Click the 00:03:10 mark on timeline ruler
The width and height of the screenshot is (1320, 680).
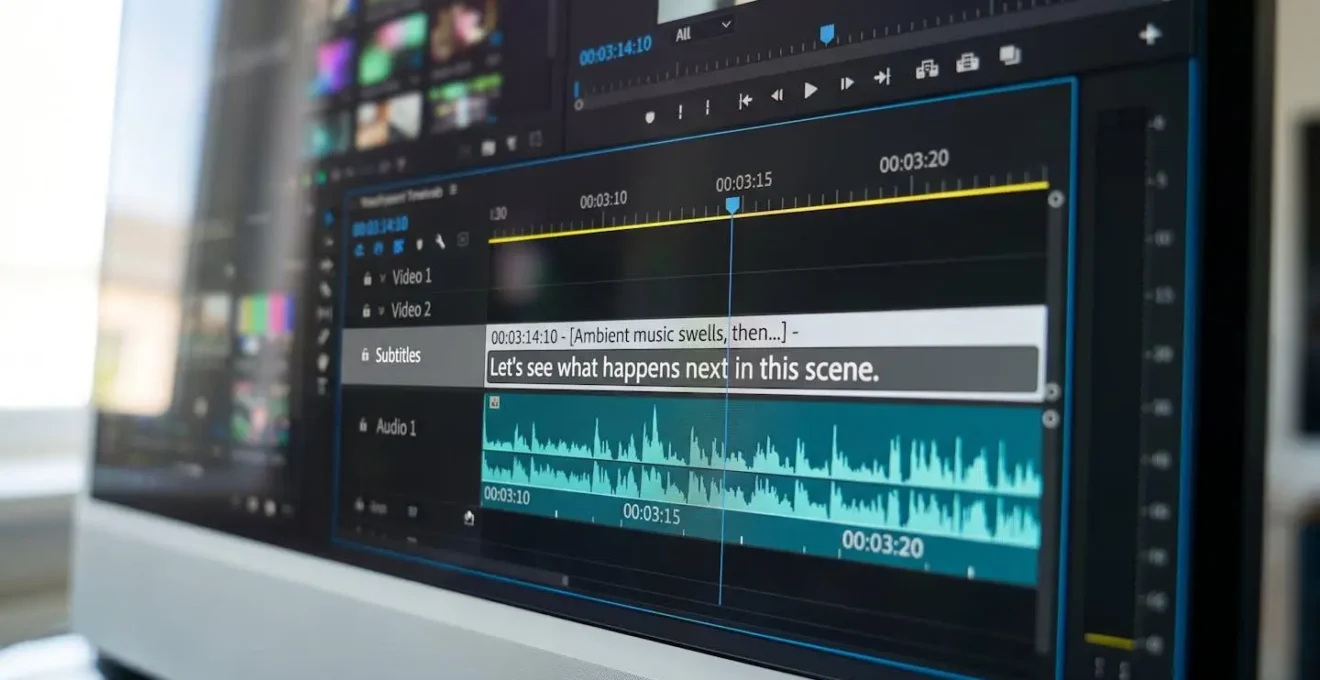[603, 200]
